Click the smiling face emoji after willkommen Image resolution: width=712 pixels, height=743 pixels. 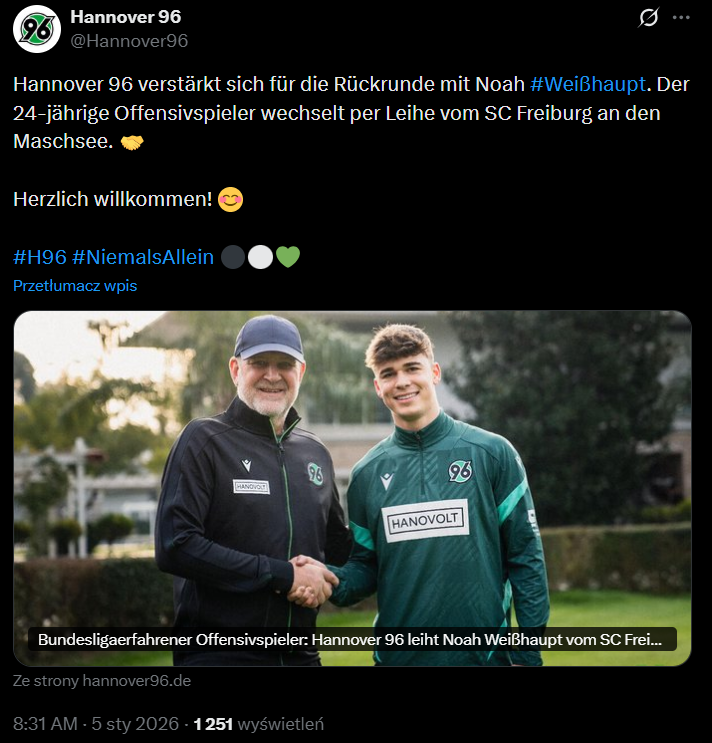click(230, 199)
